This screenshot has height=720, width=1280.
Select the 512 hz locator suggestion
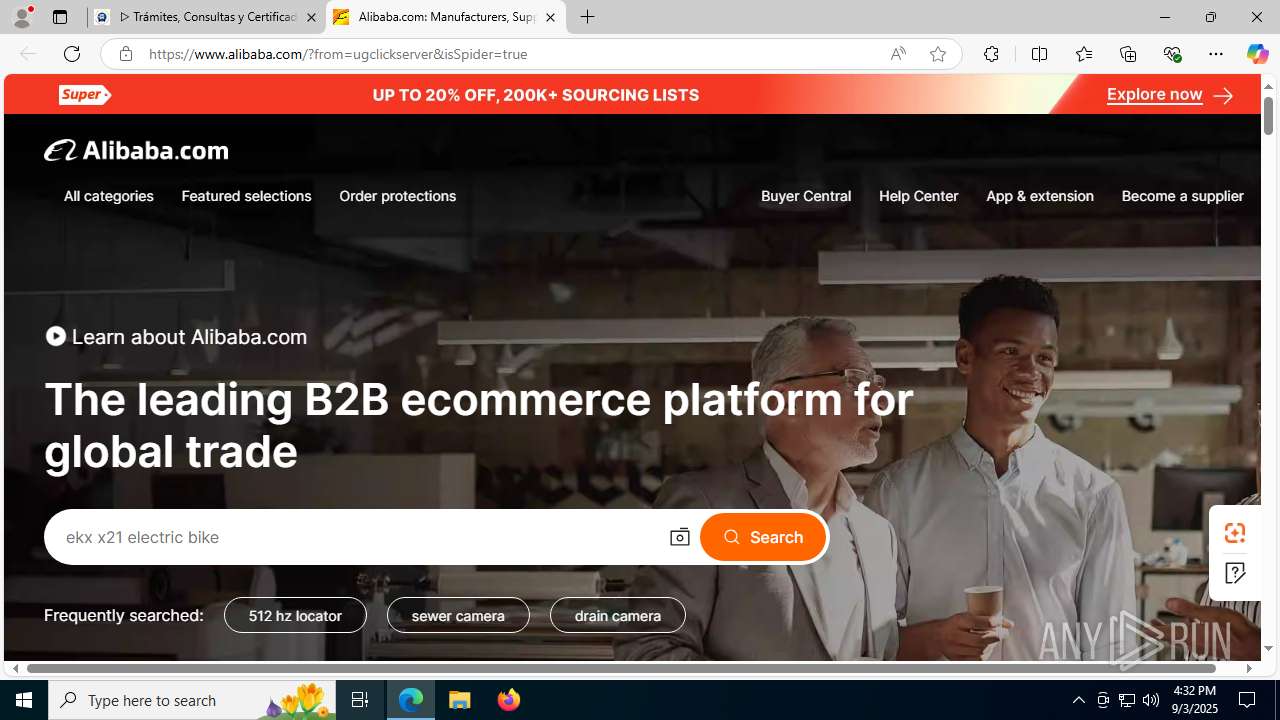(x=295, y=615)
